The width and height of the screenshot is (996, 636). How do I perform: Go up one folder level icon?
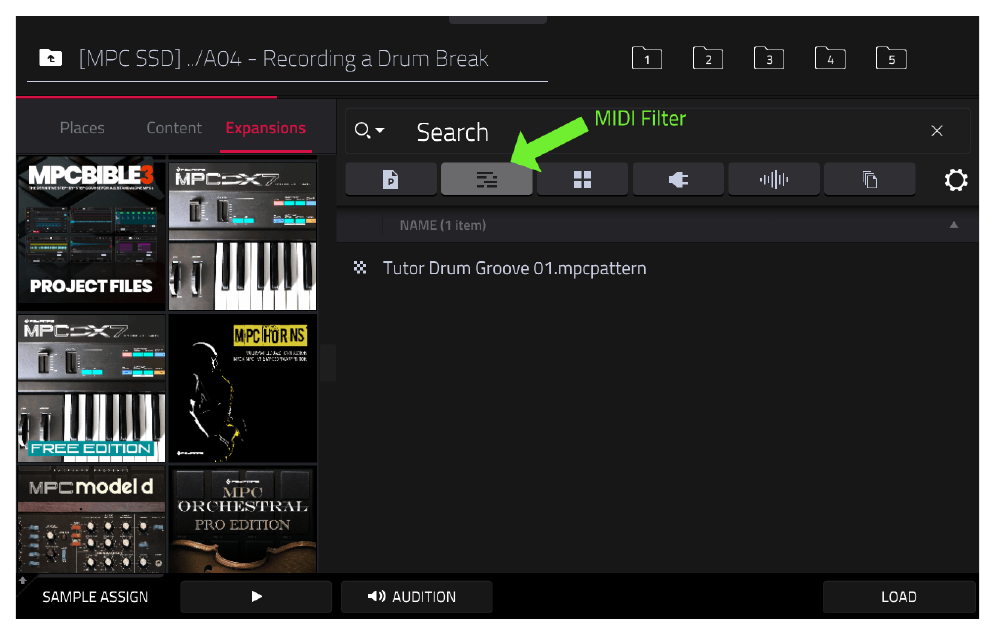point(51,58)
